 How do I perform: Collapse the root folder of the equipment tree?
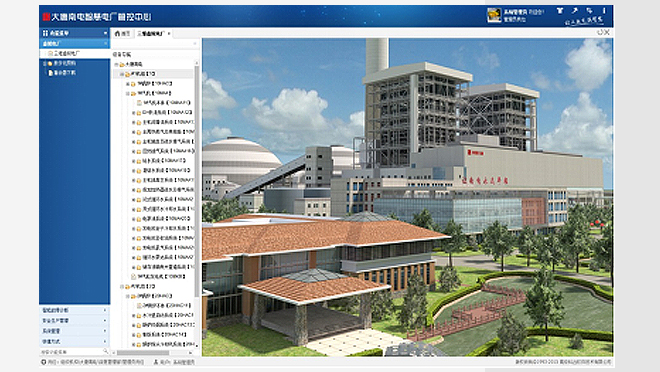[x=117, y=64]
